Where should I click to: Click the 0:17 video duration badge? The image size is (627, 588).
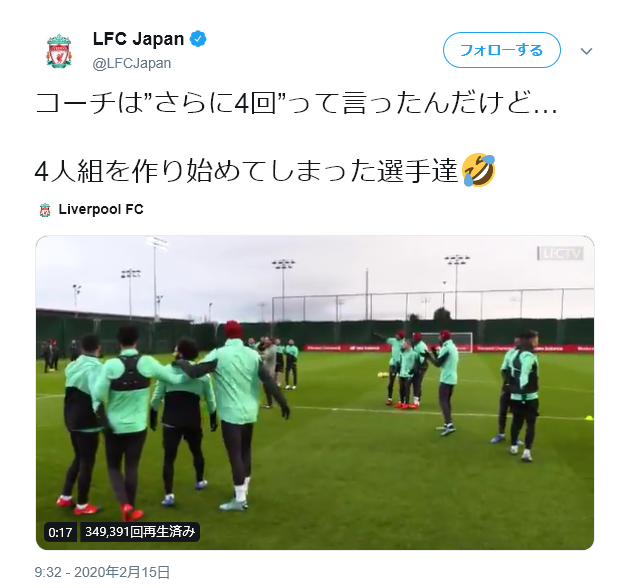click(x=60, y=532)
